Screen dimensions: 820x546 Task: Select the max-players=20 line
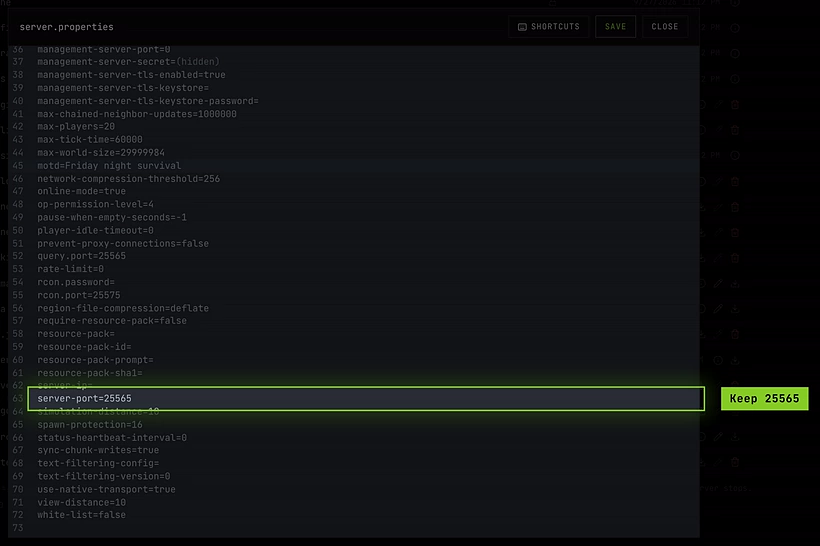tap(76, 127)
